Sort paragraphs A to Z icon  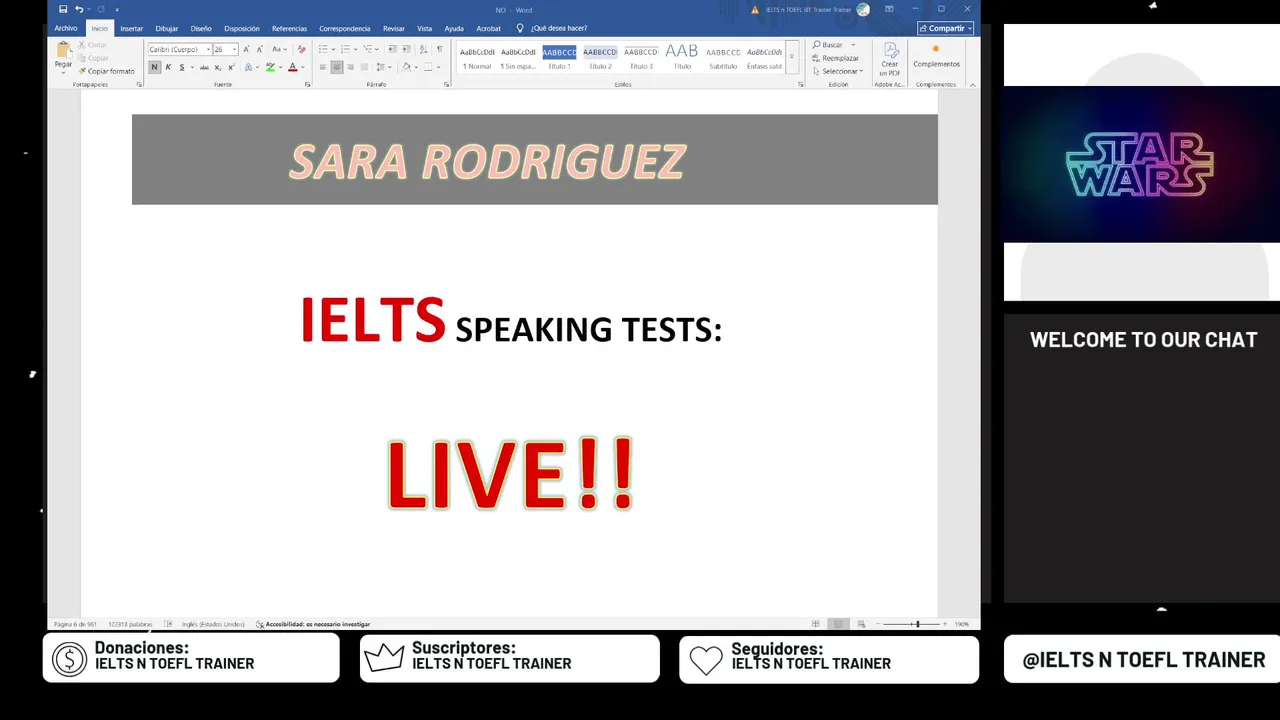[424, 49]
